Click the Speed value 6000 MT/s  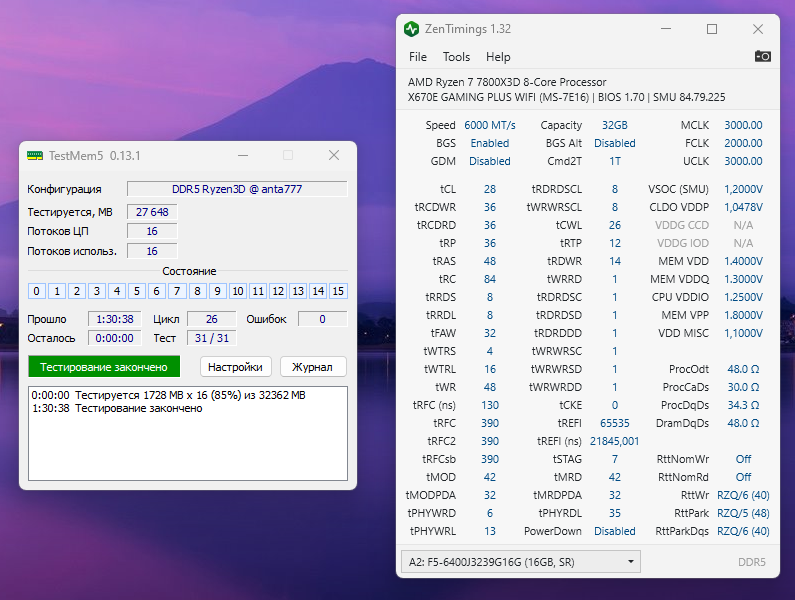[x=490, y=125]
